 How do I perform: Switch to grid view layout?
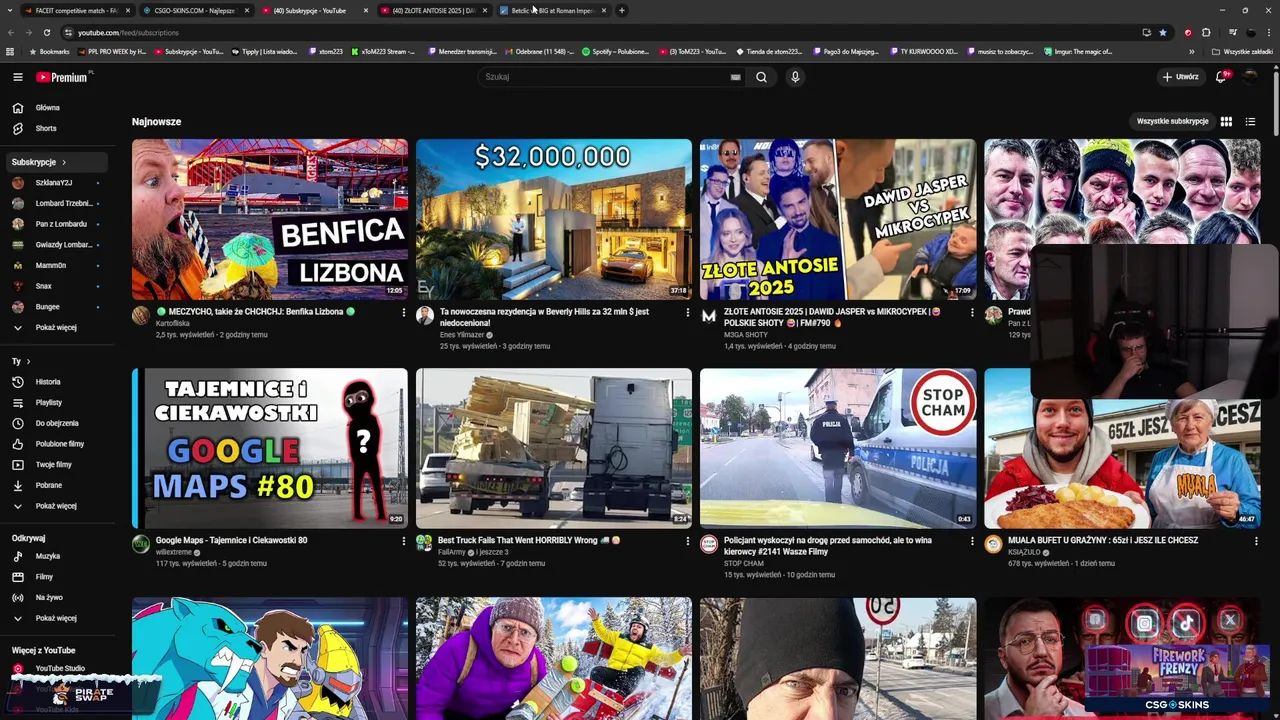[x=1226, y=121]
